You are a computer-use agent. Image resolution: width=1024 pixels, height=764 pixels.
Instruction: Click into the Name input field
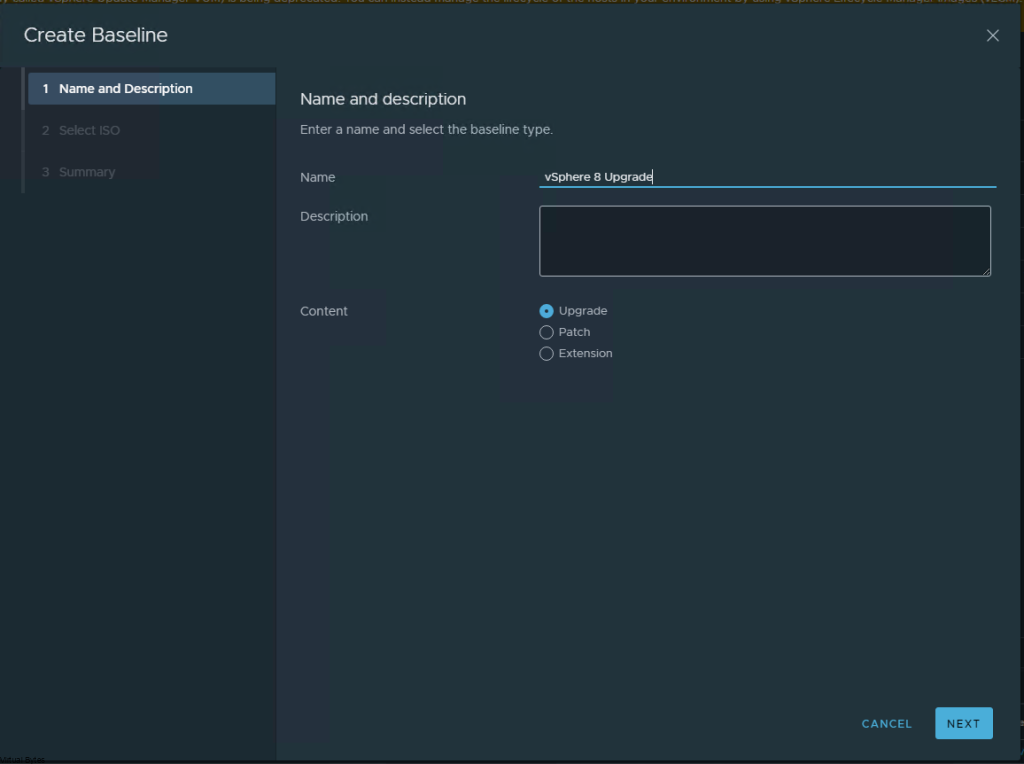[767, 177]
